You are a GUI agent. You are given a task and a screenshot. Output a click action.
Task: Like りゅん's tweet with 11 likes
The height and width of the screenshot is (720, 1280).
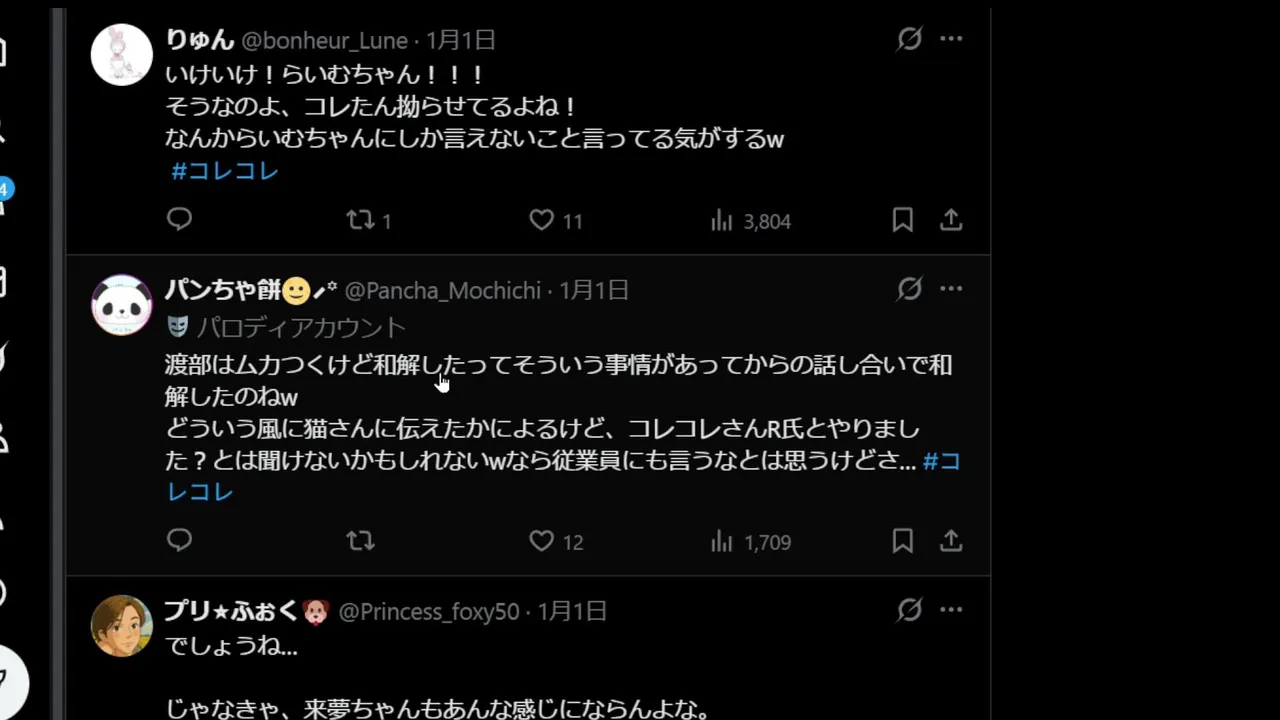[542, 220]
